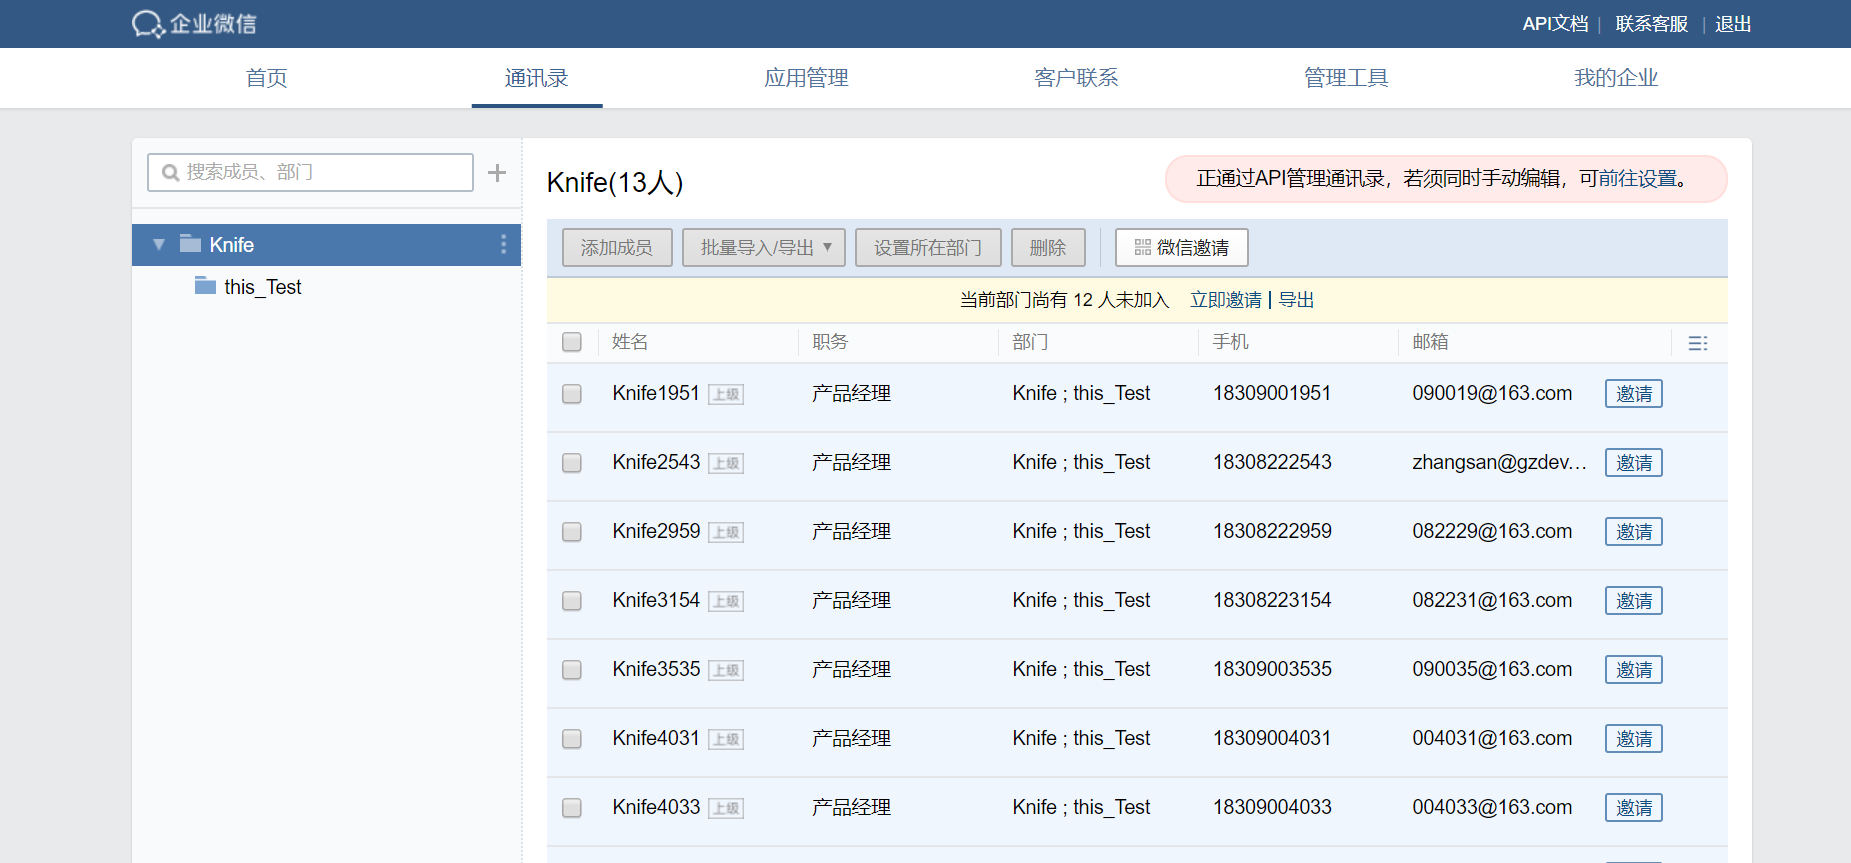This screenshot has width=1851, height=863.
Task: Select the this_Test department in the tree
Action: (263, 287)
